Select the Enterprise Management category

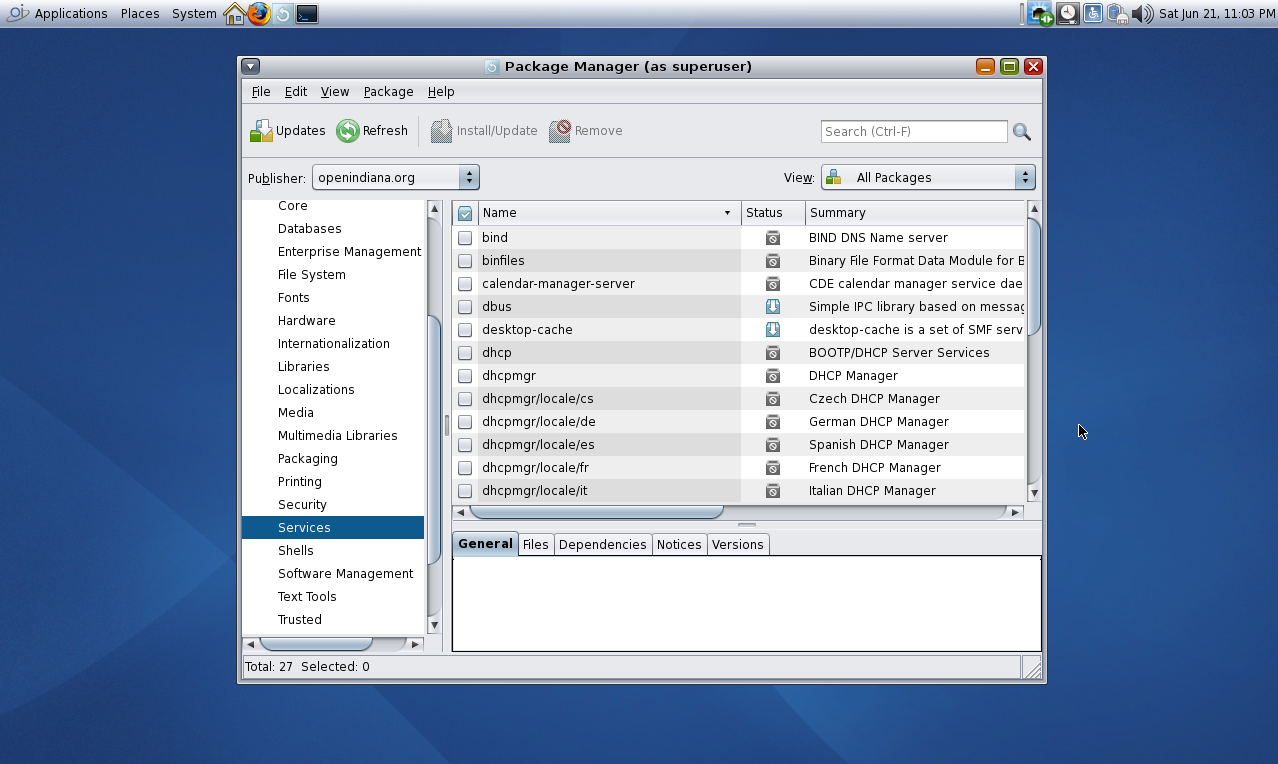pyautogui.click(x=349, y=252)
